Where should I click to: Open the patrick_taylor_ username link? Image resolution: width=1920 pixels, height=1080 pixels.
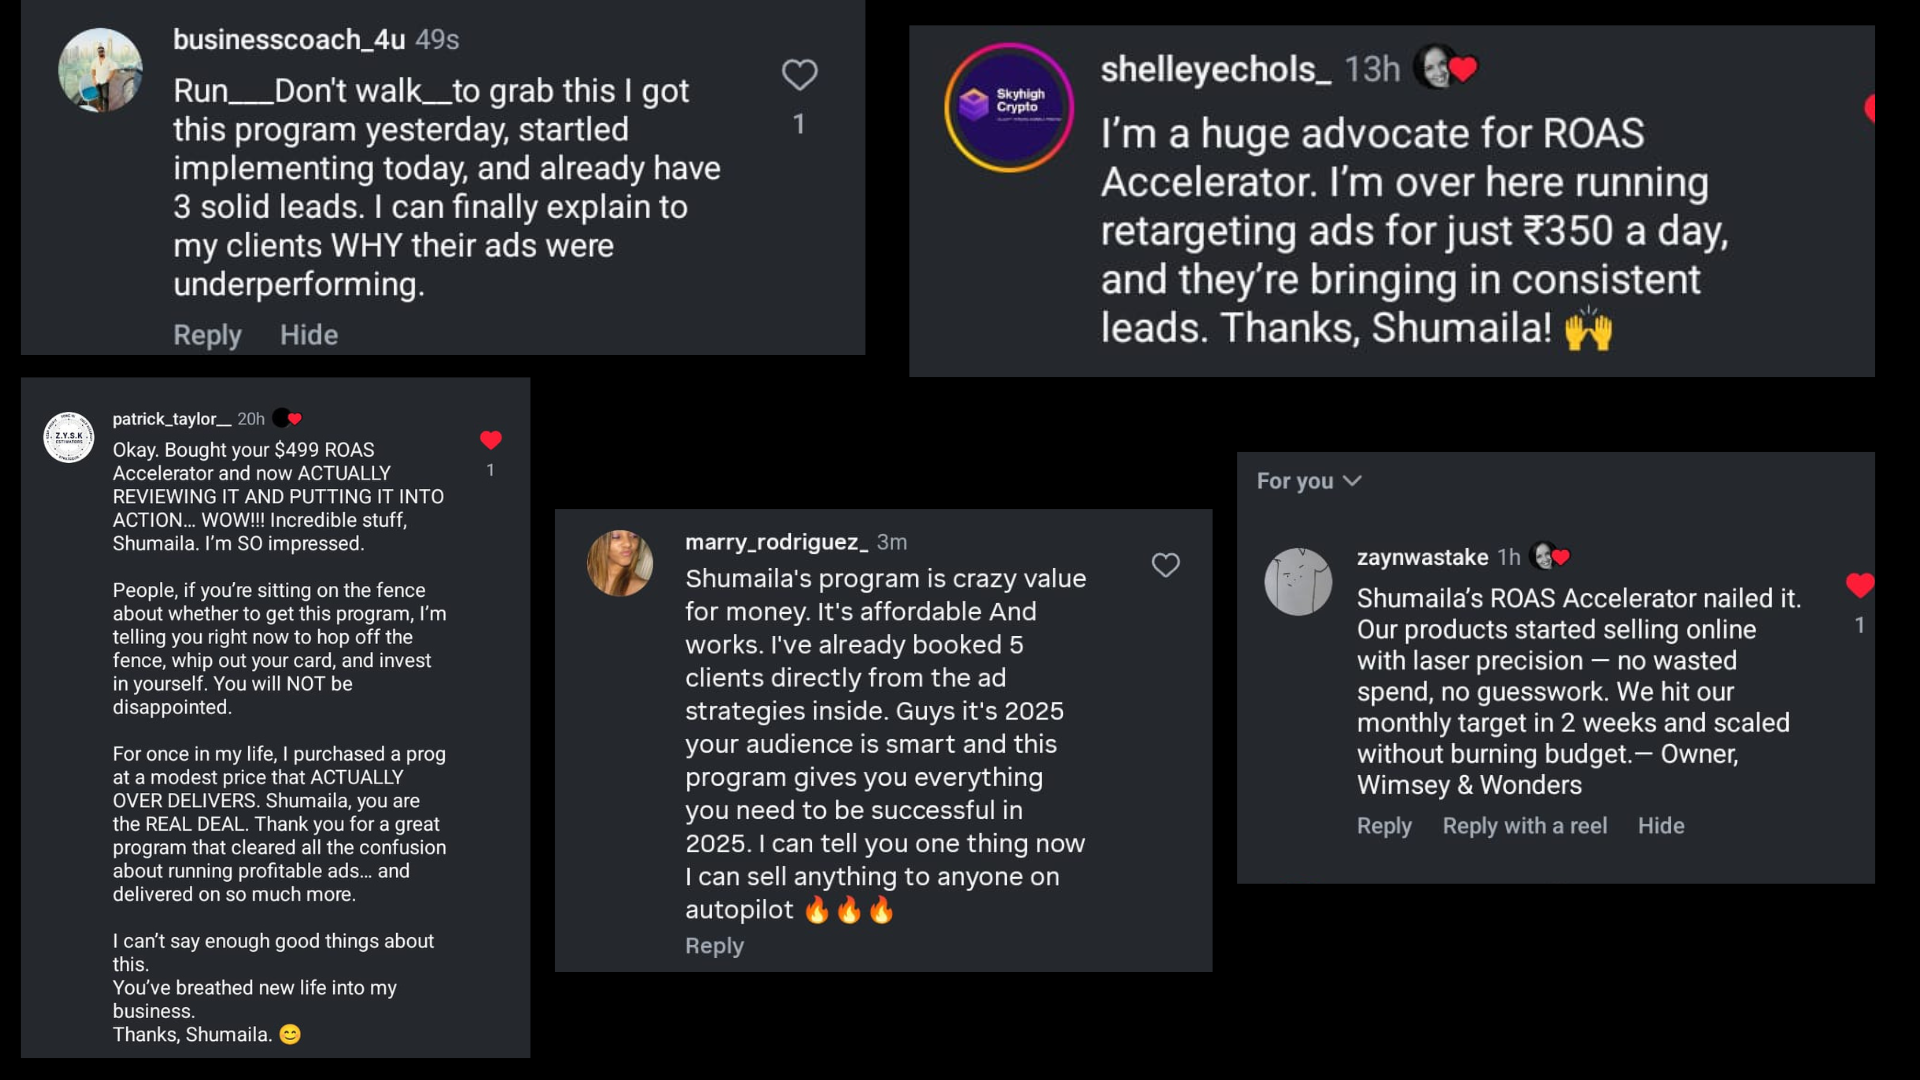pos(171,419)
